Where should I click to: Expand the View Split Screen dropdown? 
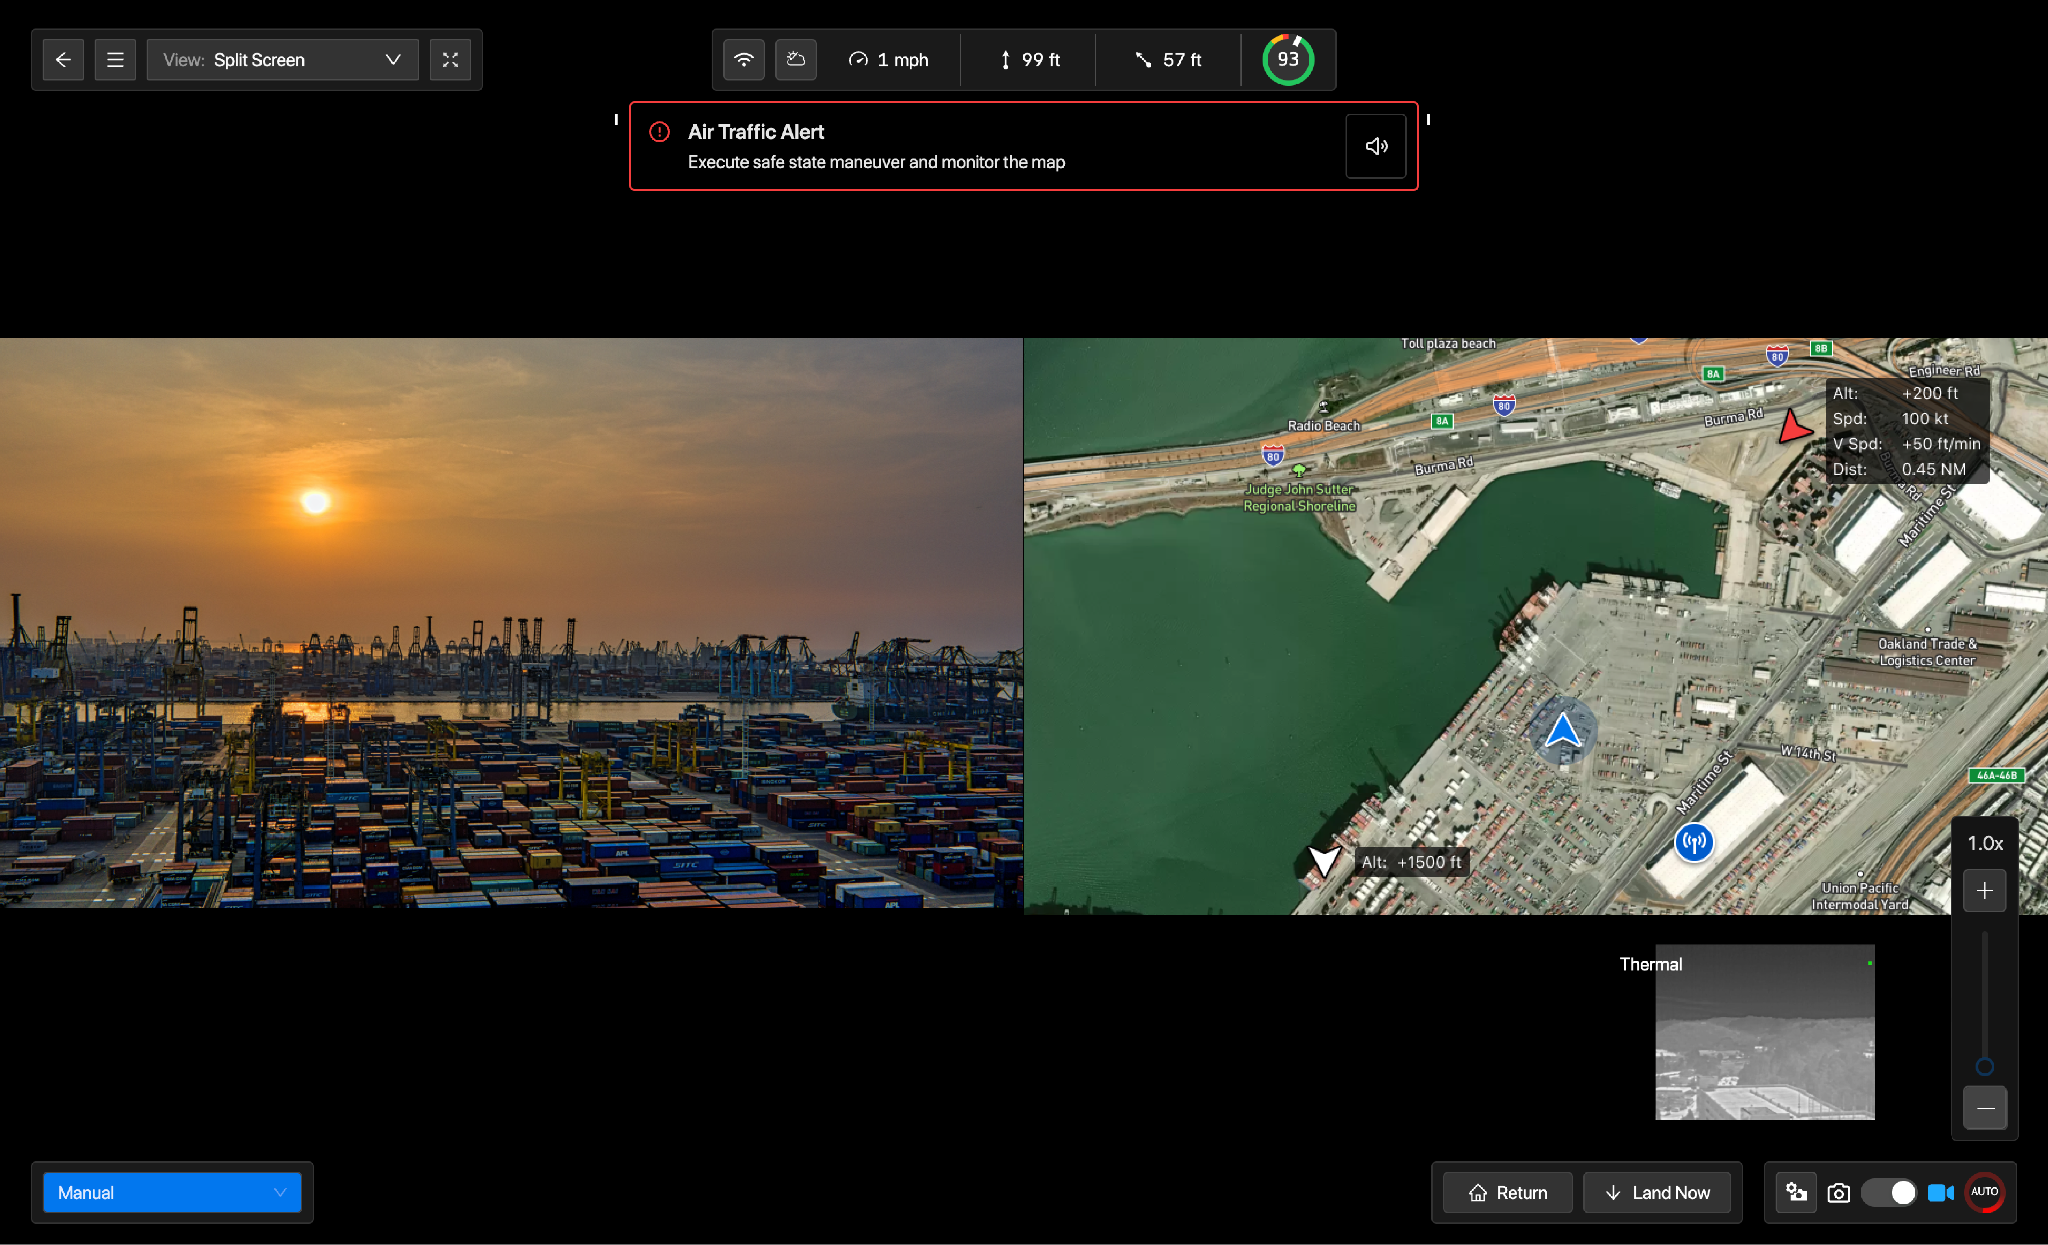pyautogui.click(x=282, y=60)
